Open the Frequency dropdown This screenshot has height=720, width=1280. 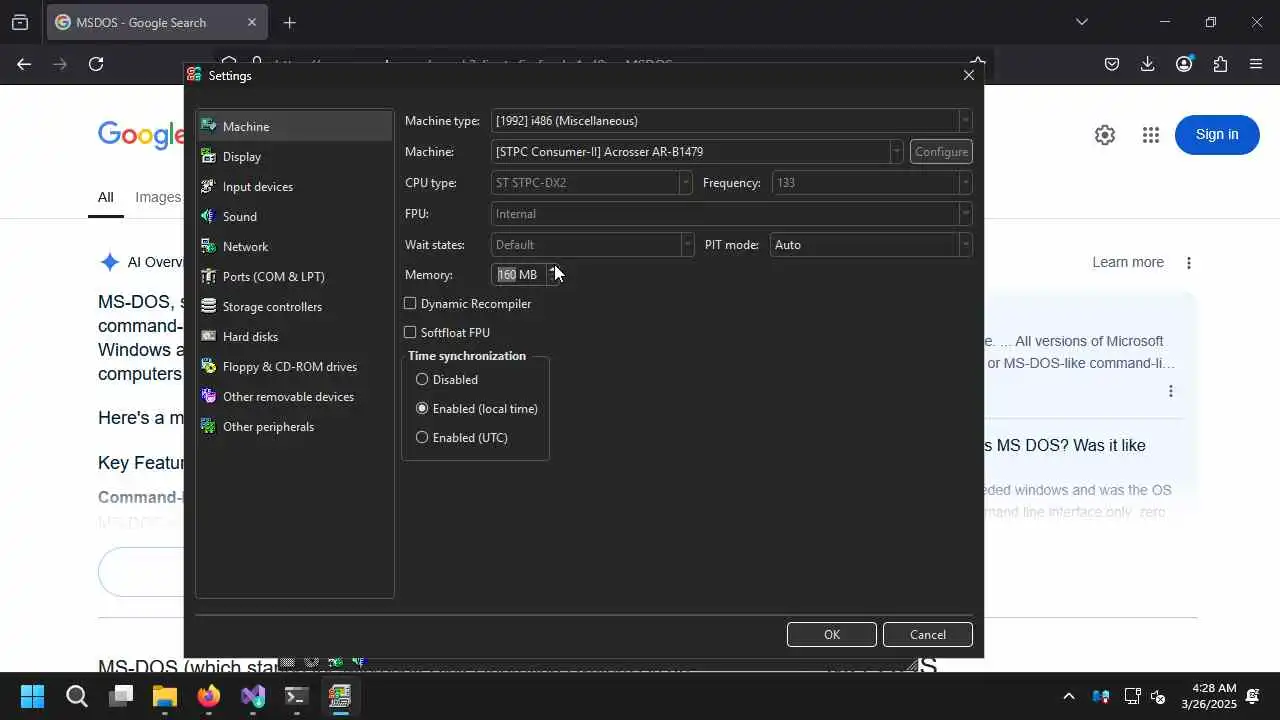coord(872,183)
